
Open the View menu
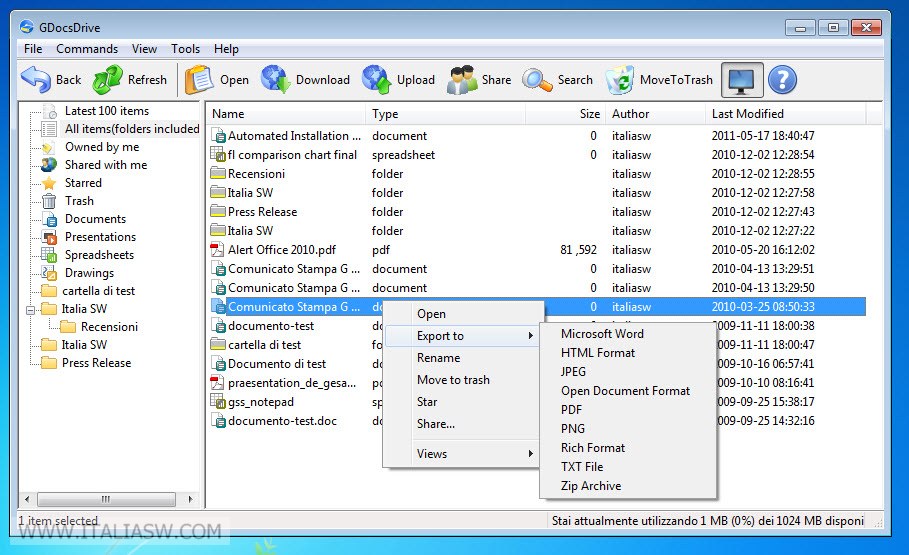(x=144, y=49)
